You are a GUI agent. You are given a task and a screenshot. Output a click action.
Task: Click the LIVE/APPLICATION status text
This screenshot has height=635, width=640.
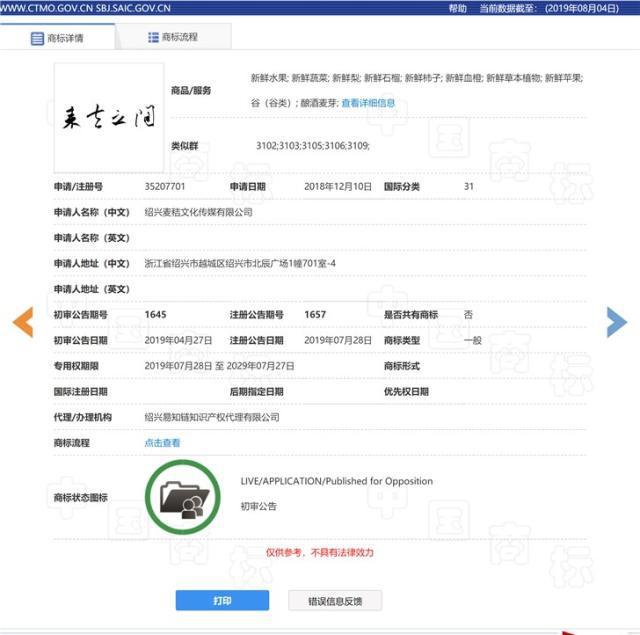tap(336, 481)
